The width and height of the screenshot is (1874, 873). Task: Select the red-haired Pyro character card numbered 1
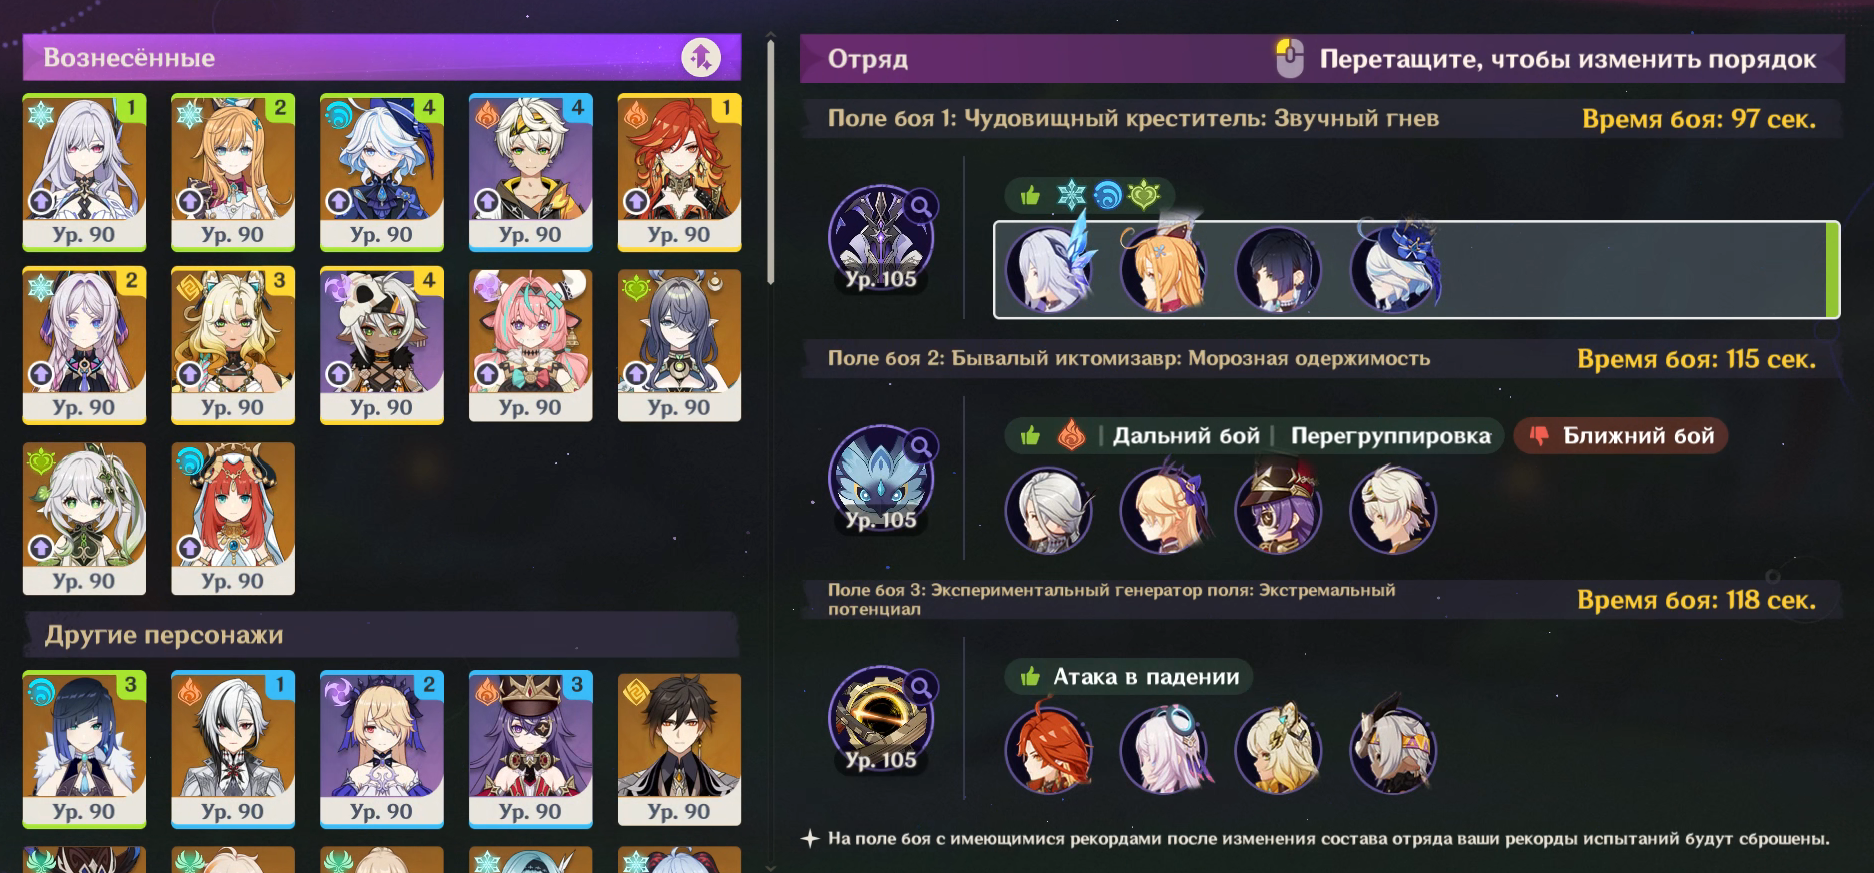click(x=679, y=172)
